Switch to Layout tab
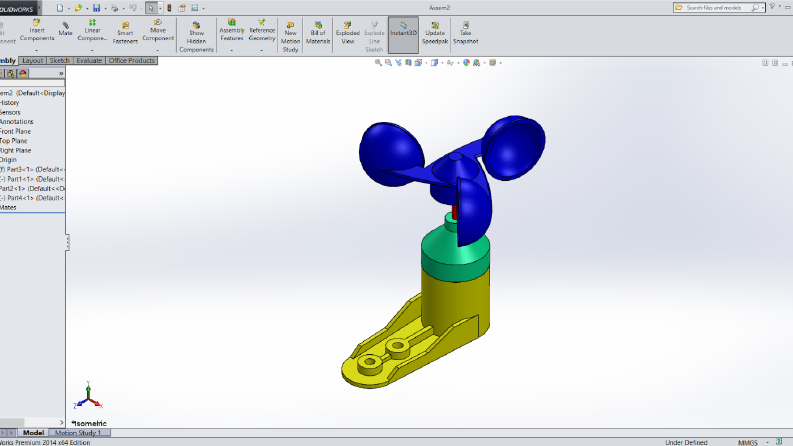 pos(32,61)
